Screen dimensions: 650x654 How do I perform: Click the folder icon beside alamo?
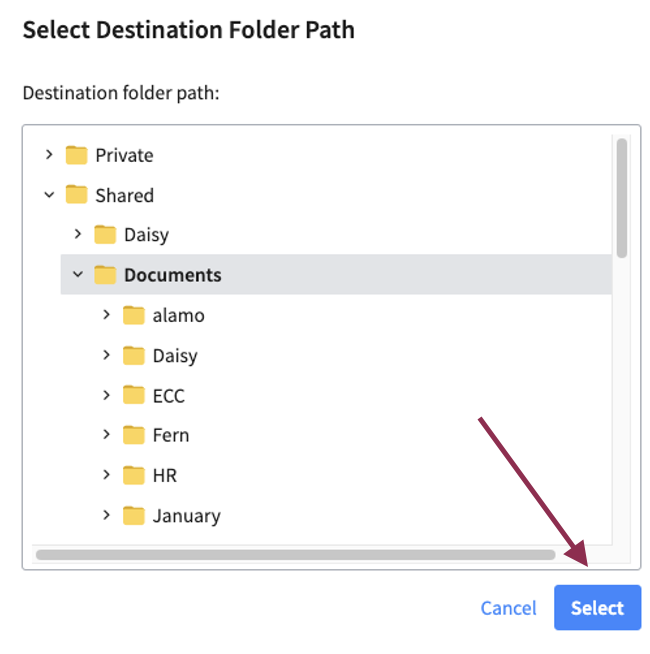tap(134, 315)
